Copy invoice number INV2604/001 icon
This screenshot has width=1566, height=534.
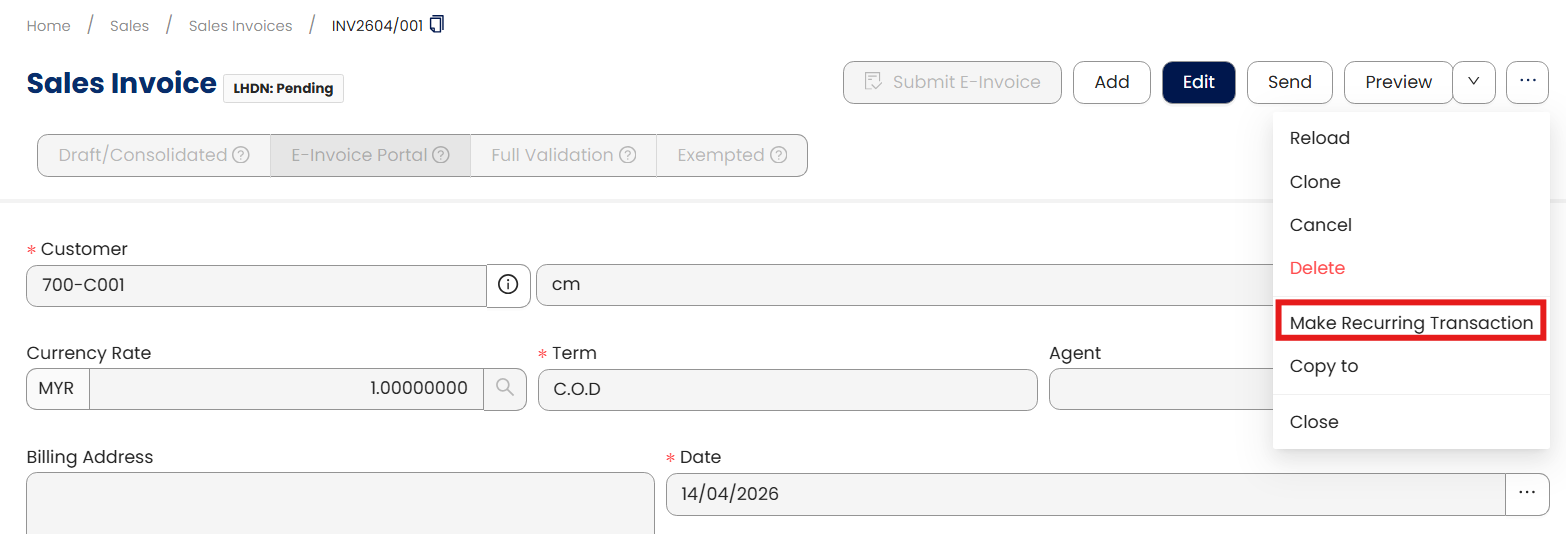click(437, 25)
